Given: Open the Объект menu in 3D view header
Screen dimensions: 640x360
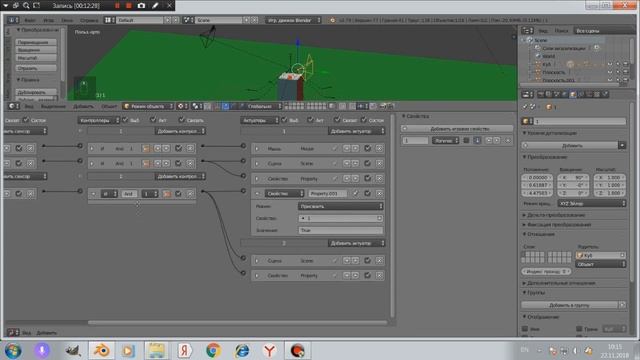Looking at the screenshot, I should (x=109, y=106).
